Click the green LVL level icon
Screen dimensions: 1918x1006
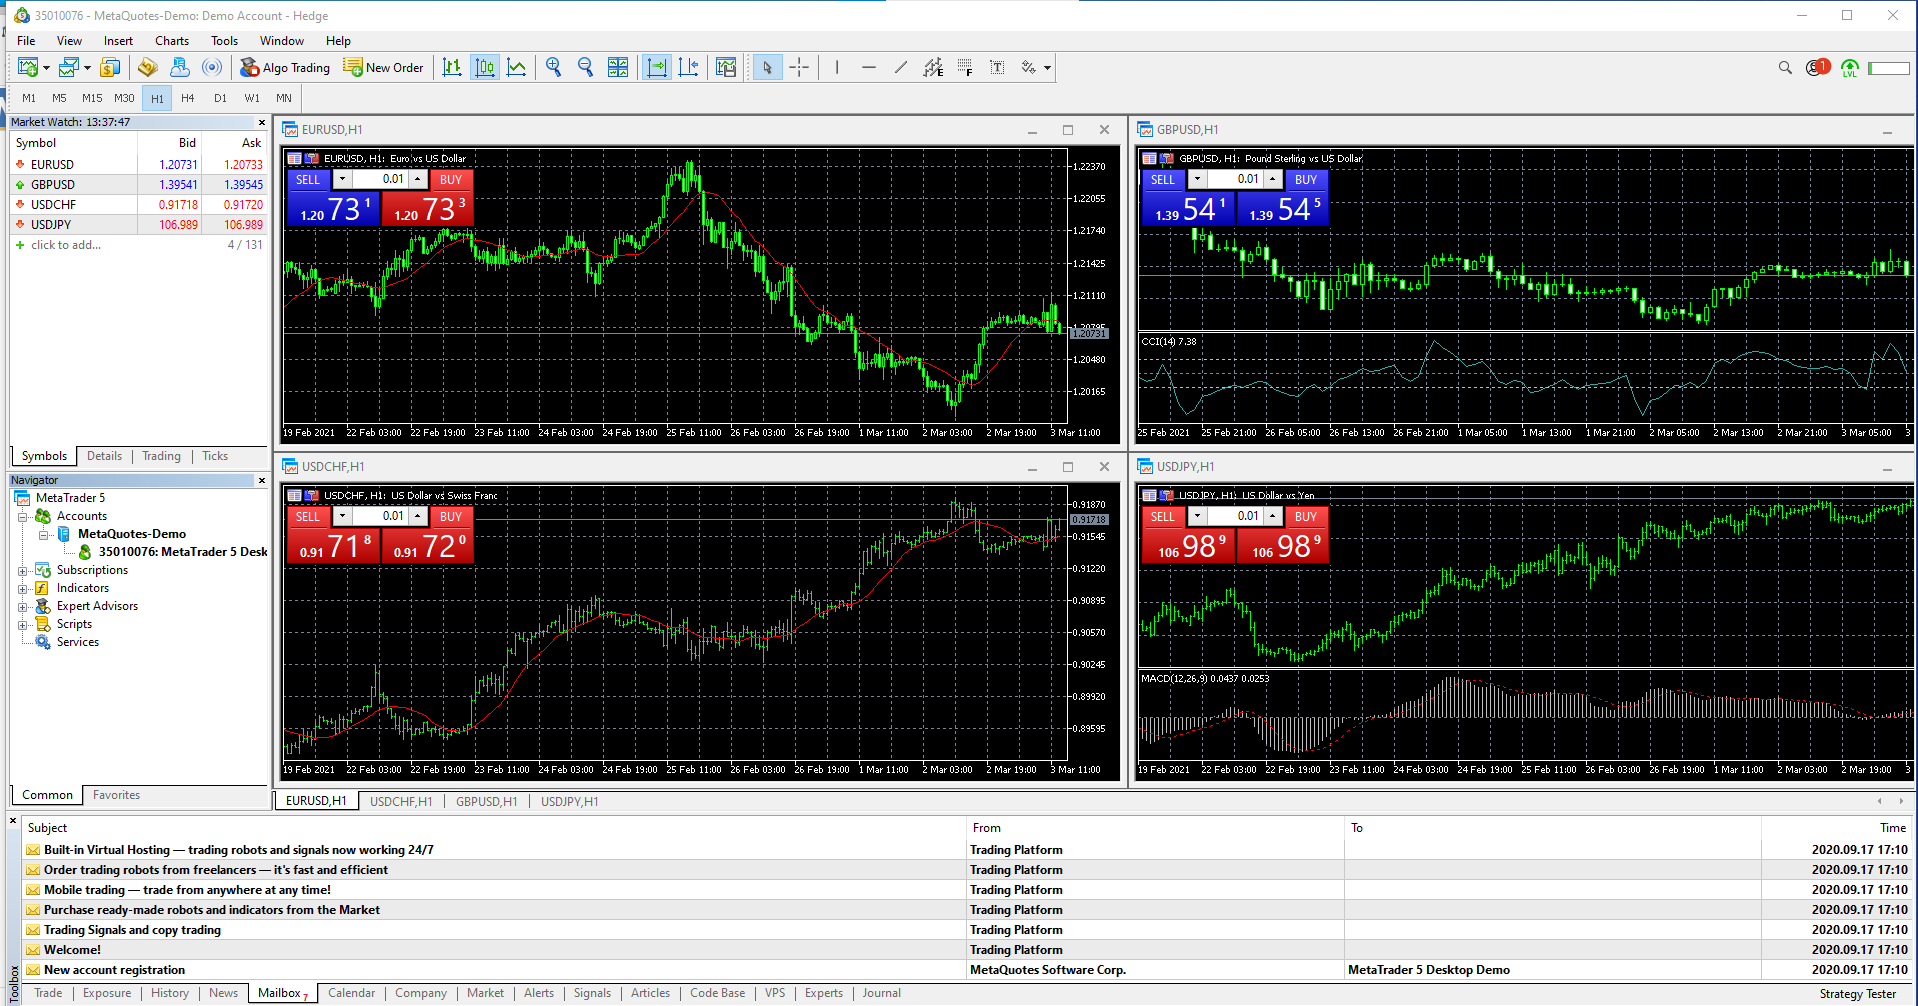coord(1850,68)
